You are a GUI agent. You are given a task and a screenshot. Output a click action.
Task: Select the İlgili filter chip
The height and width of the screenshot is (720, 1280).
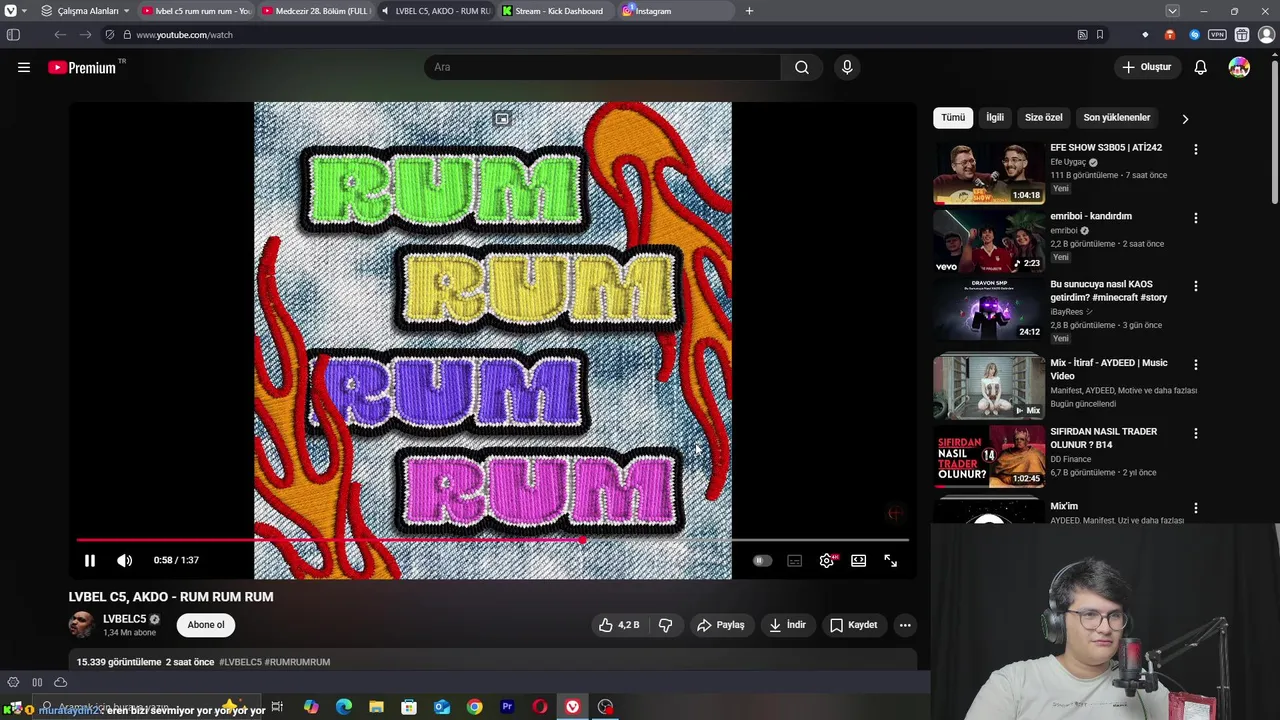995,117
